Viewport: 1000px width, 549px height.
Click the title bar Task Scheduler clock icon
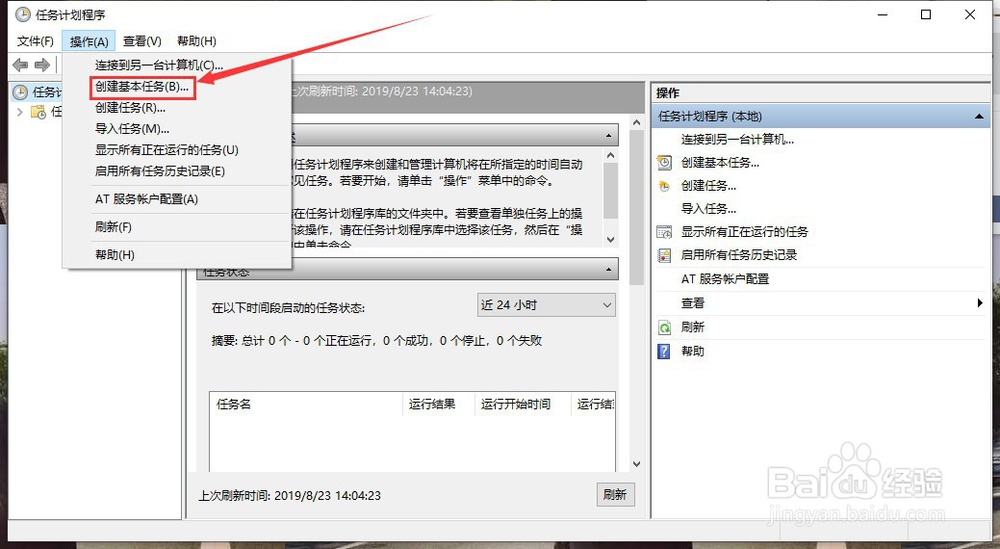click(22, 14)
